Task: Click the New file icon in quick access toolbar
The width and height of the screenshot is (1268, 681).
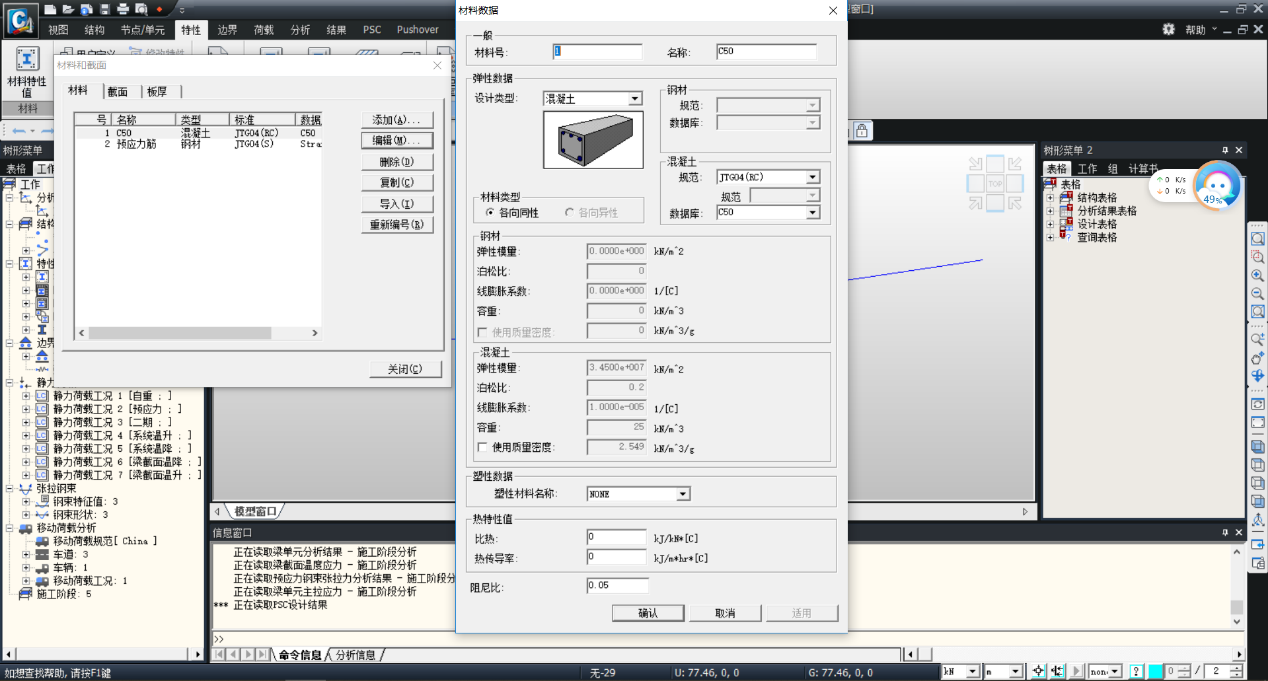Action: pyautogui.click(x=51, y=9)
